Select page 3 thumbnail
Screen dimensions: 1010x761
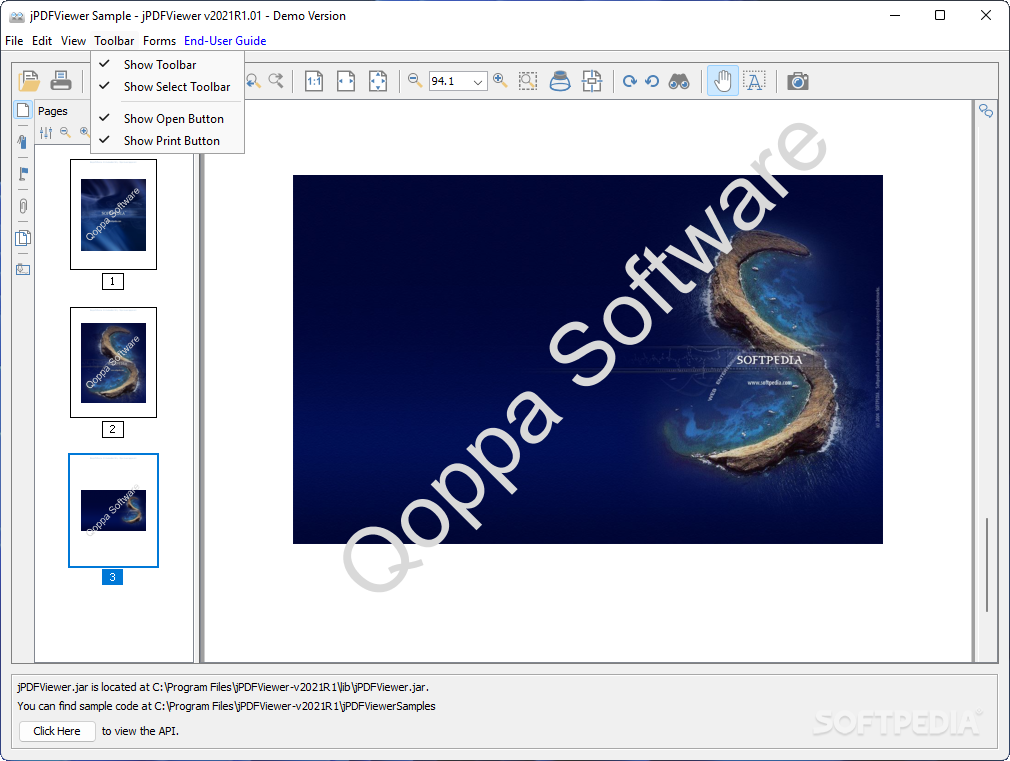[113, 510]
